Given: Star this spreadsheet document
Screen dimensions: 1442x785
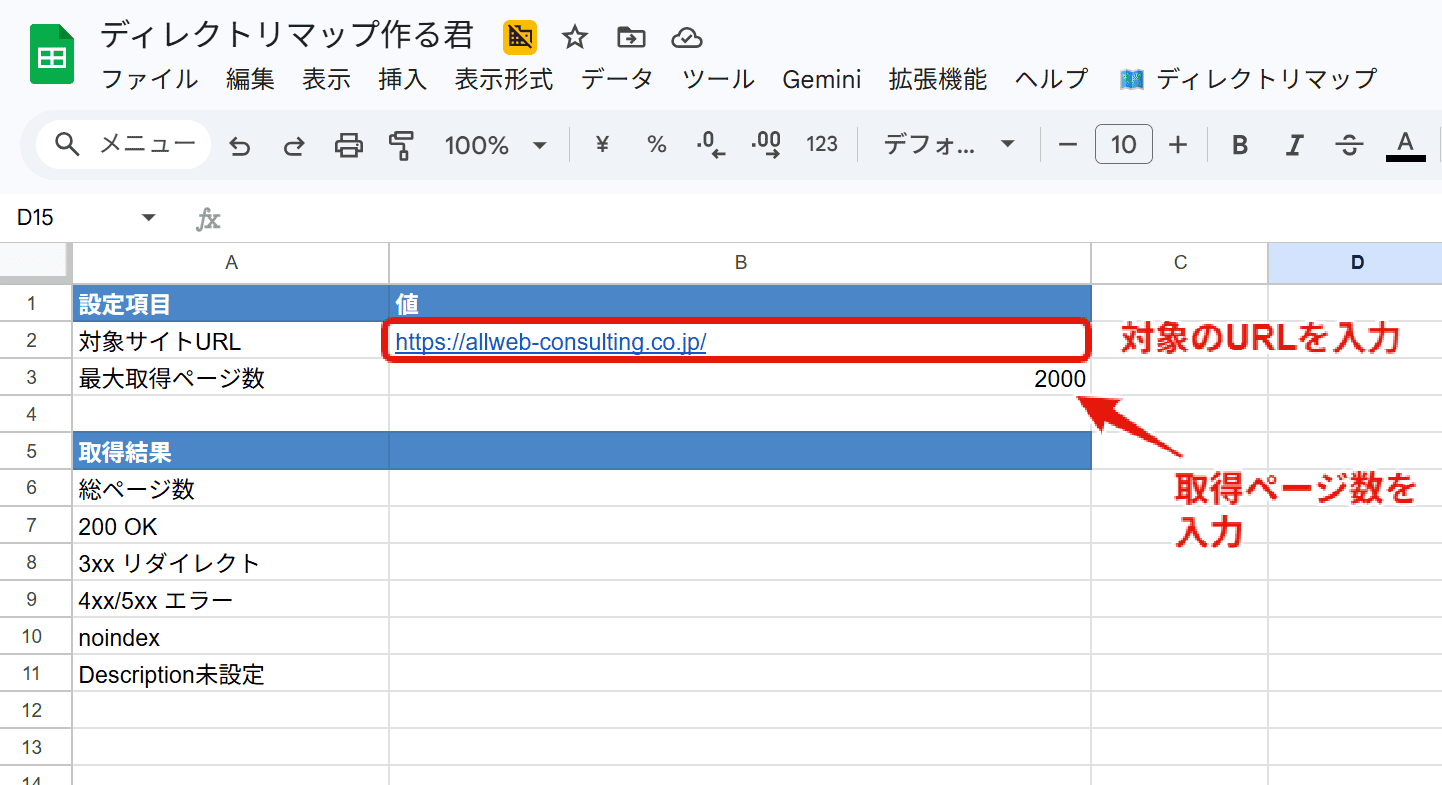Looking at the screenshot, I should coord(574,38).
